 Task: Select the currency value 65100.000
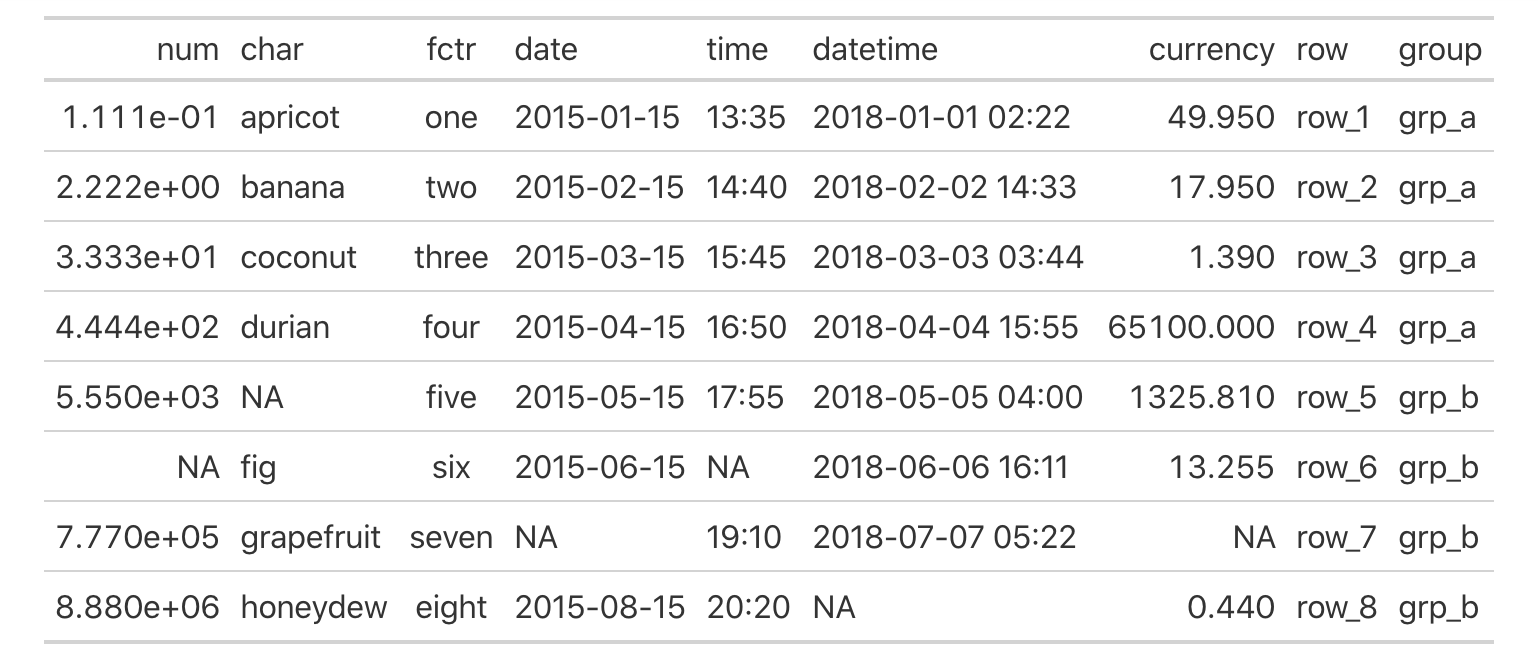click(1191, 328)
